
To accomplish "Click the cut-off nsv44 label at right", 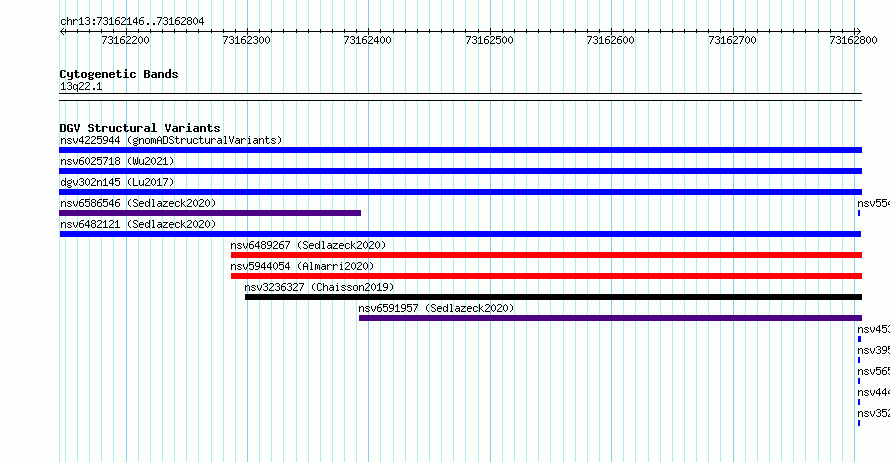I will [x=874, y=392].
